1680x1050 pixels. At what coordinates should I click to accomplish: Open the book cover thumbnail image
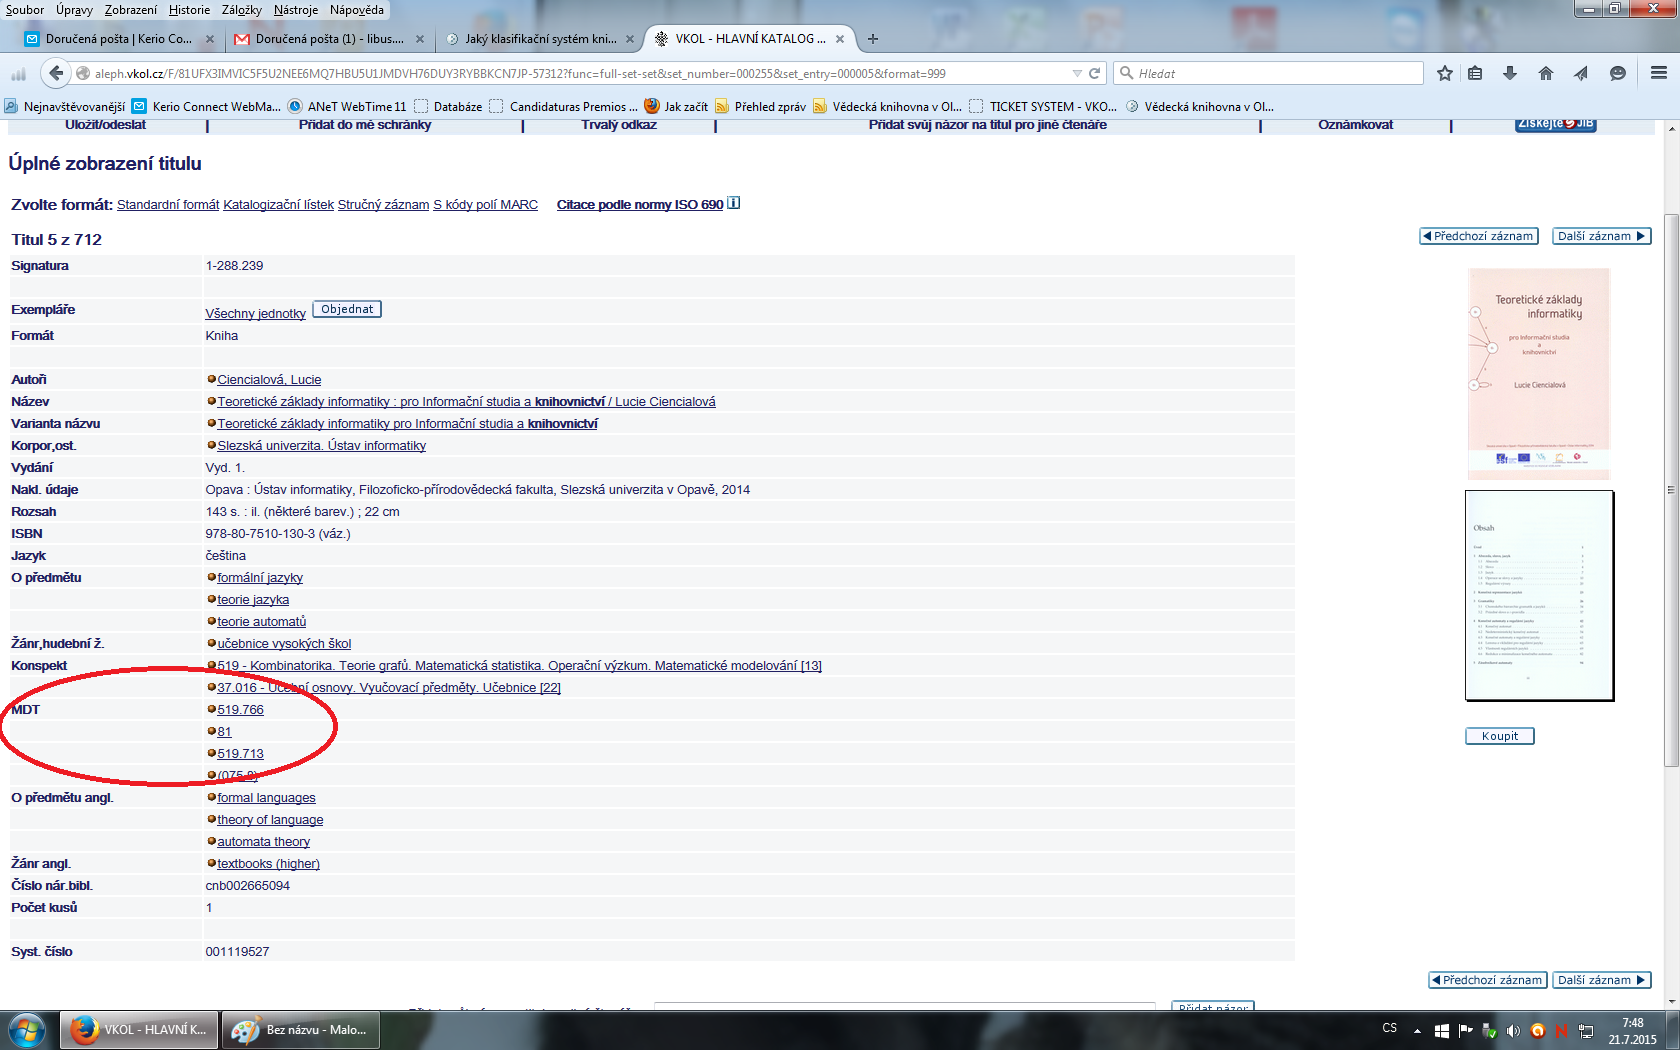coord(1538,373)
